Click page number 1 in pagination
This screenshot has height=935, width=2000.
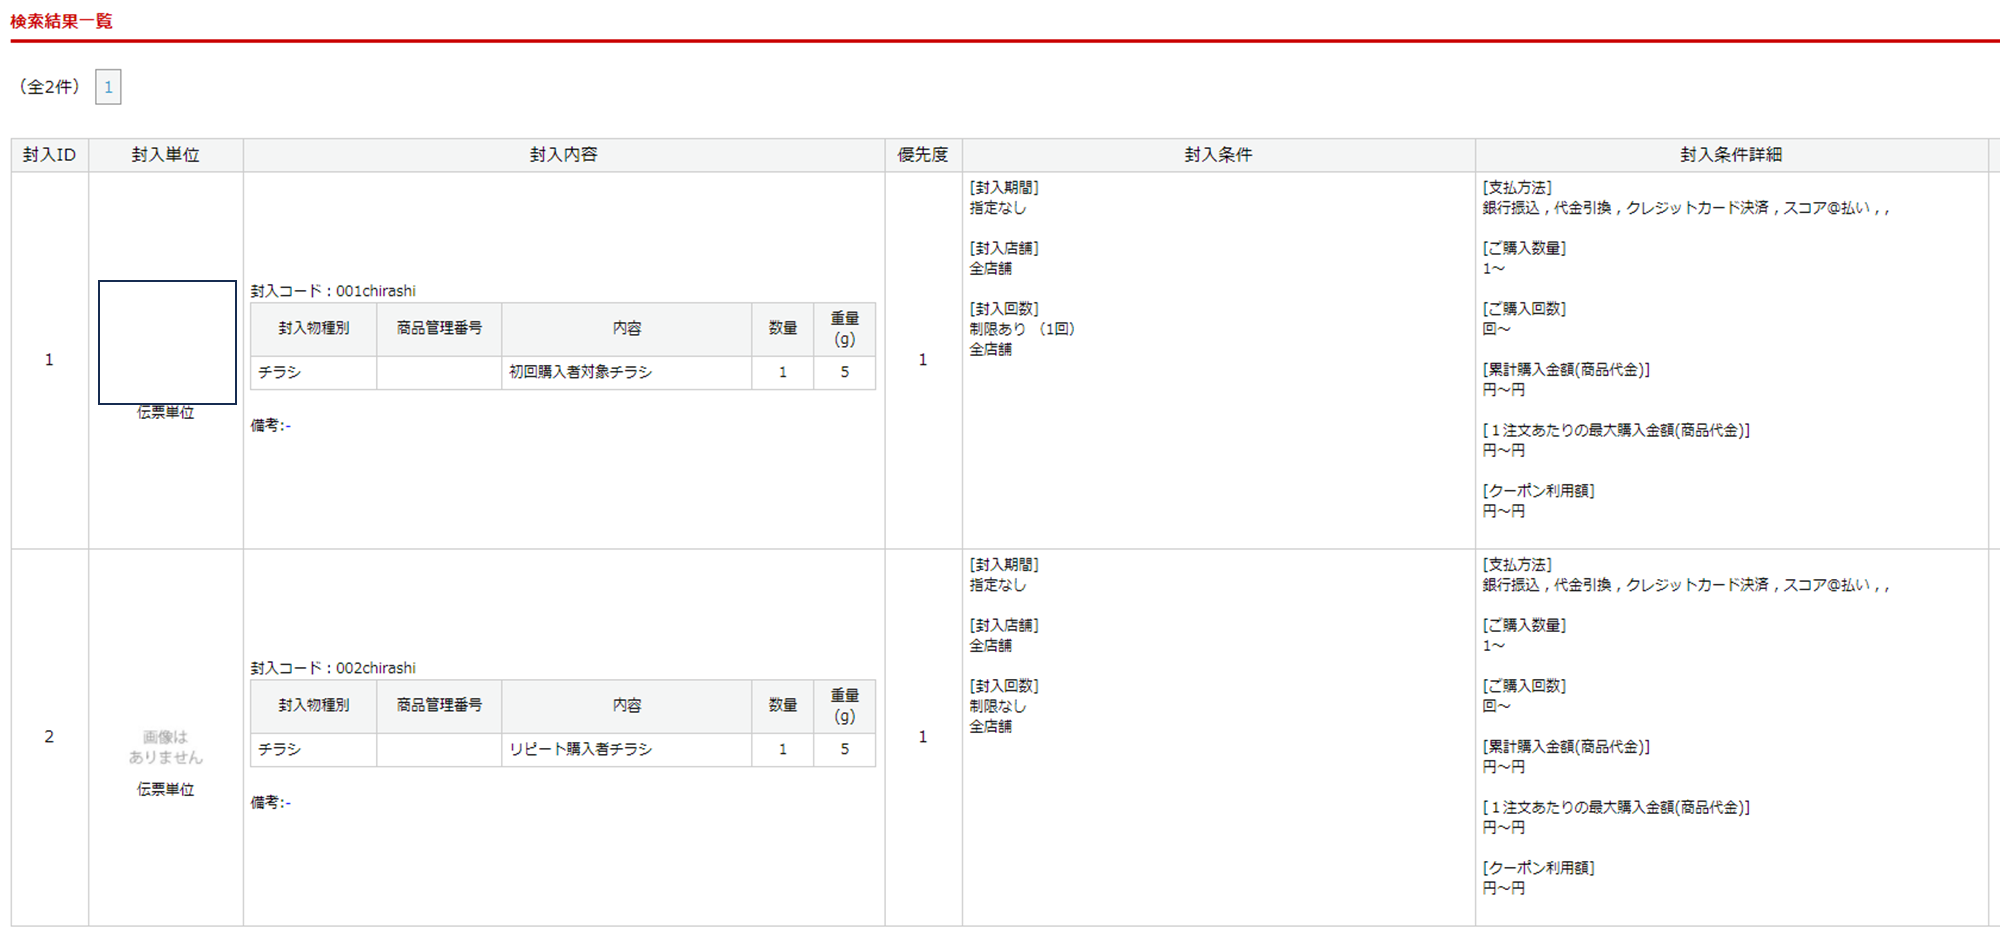[108, 87]
